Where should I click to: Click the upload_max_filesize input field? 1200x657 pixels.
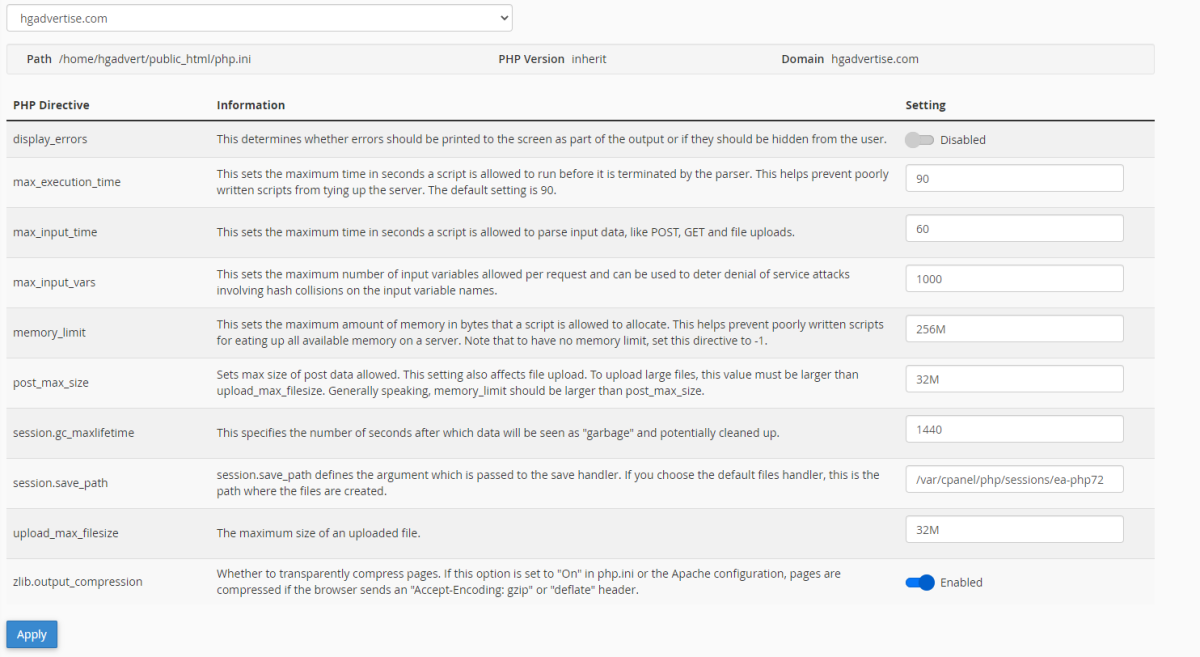point(1013,528)
